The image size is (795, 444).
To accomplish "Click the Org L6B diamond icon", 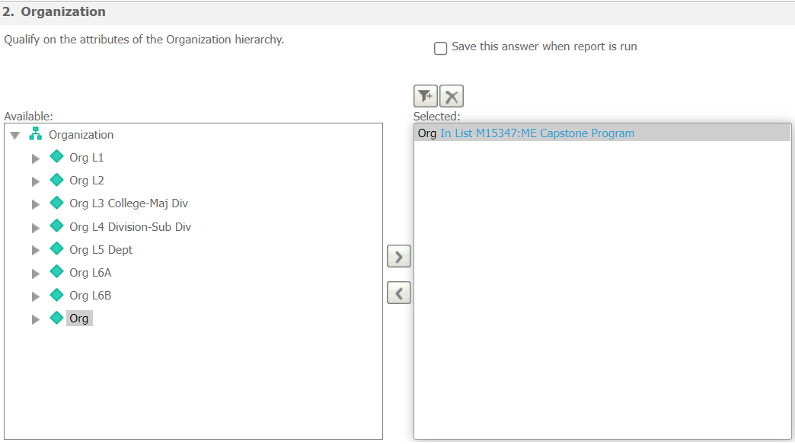I will click(x=57, y=294).
